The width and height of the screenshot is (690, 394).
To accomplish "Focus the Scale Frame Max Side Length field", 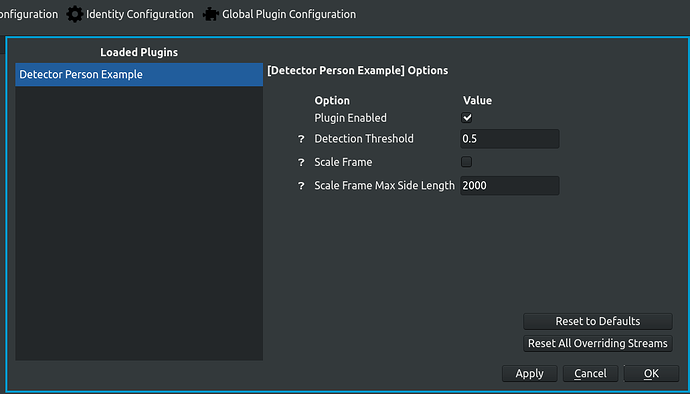I will coord(510,185).
